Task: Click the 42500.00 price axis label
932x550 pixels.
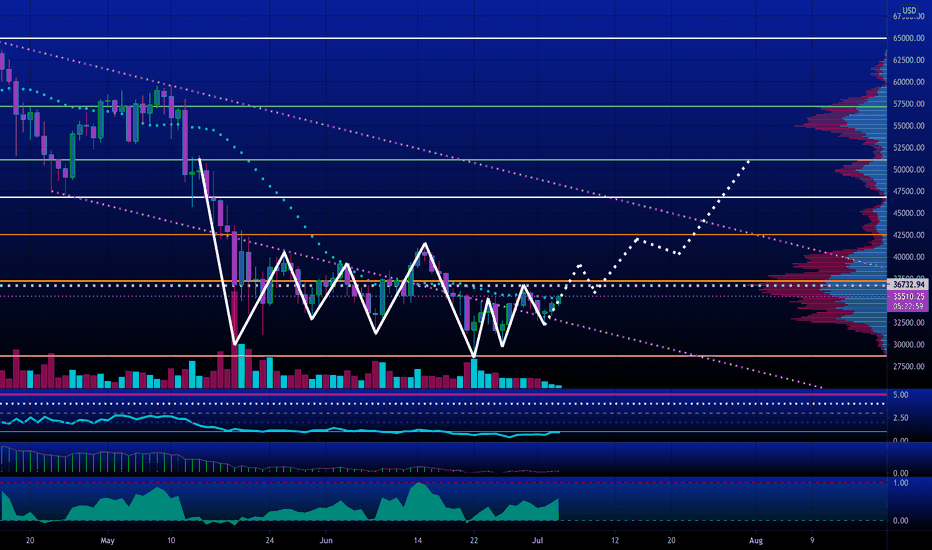Action: click(x=909, y=235)
